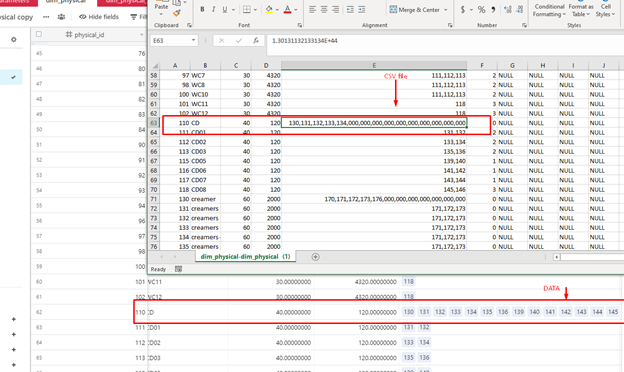Click the Borders icon in Font group

tap(247, 9)
